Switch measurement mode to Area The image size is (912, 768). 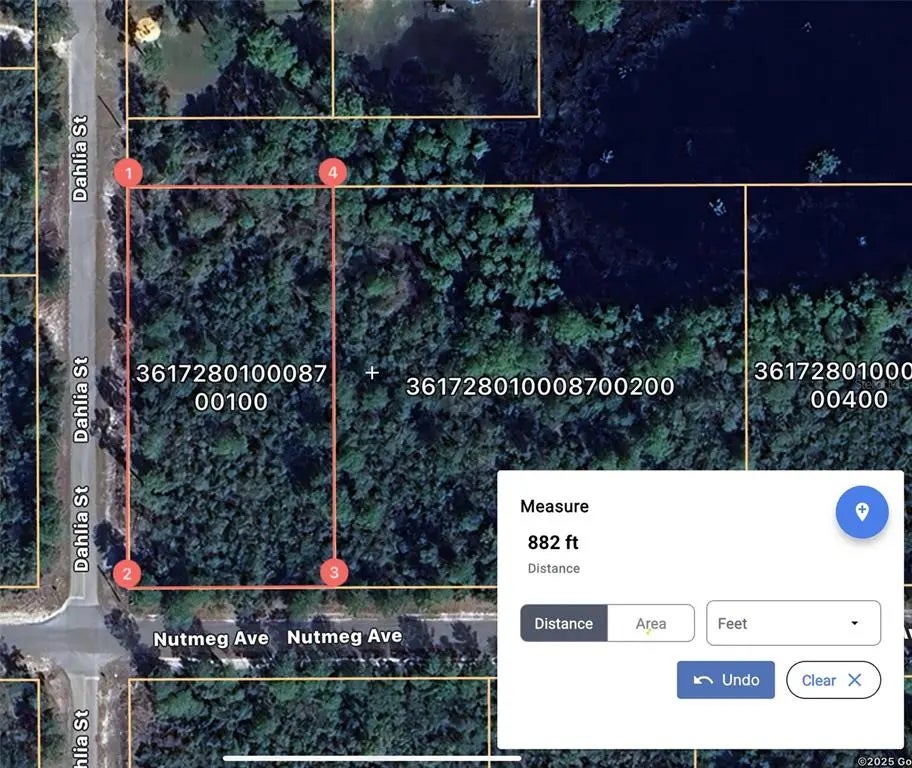(x=651, y=623)
